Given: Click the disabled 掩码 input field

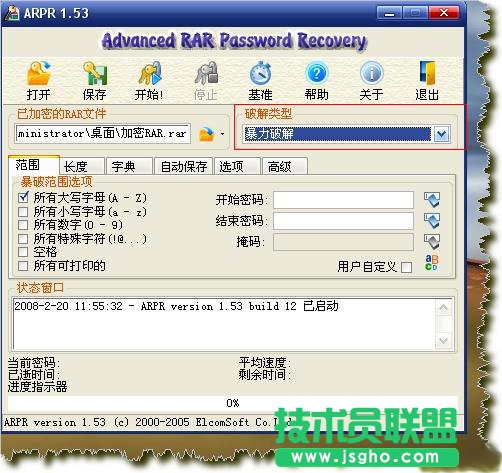Looking at the screenshot, I should (x=343, y=242).
